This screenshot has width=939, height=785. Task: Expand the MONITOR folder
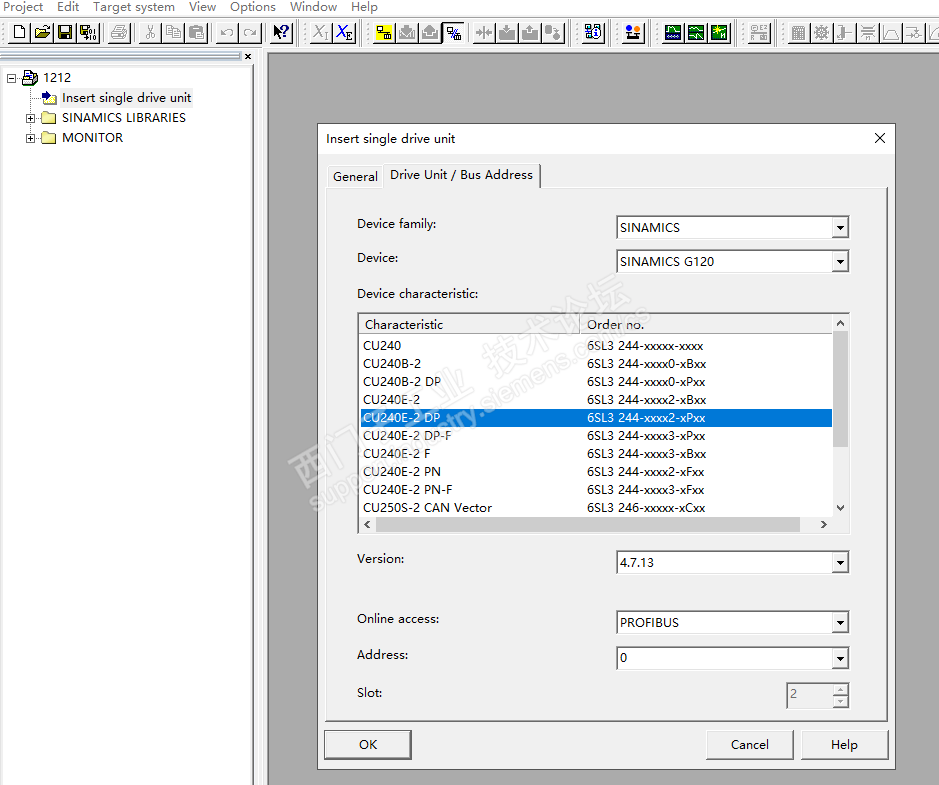click(x=31, y=138)
